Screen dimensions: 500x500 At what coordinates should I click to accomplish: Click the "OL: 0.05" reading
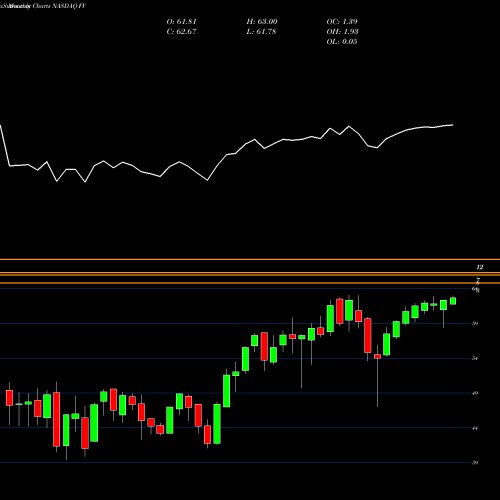point(342,42)
